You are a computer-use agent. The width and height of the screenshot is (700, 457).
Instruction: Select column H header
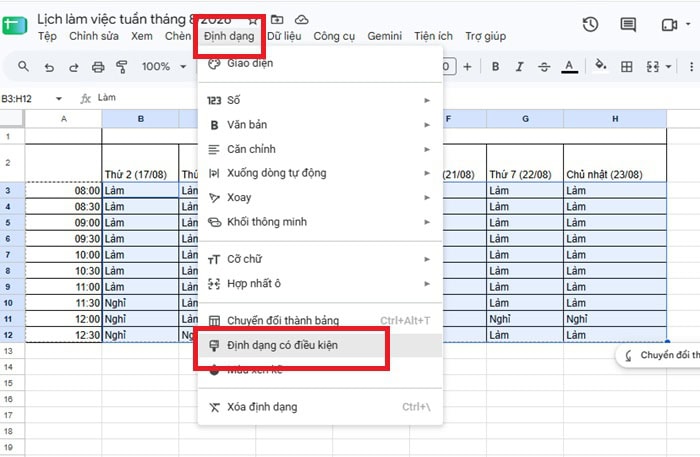[615, 119]
